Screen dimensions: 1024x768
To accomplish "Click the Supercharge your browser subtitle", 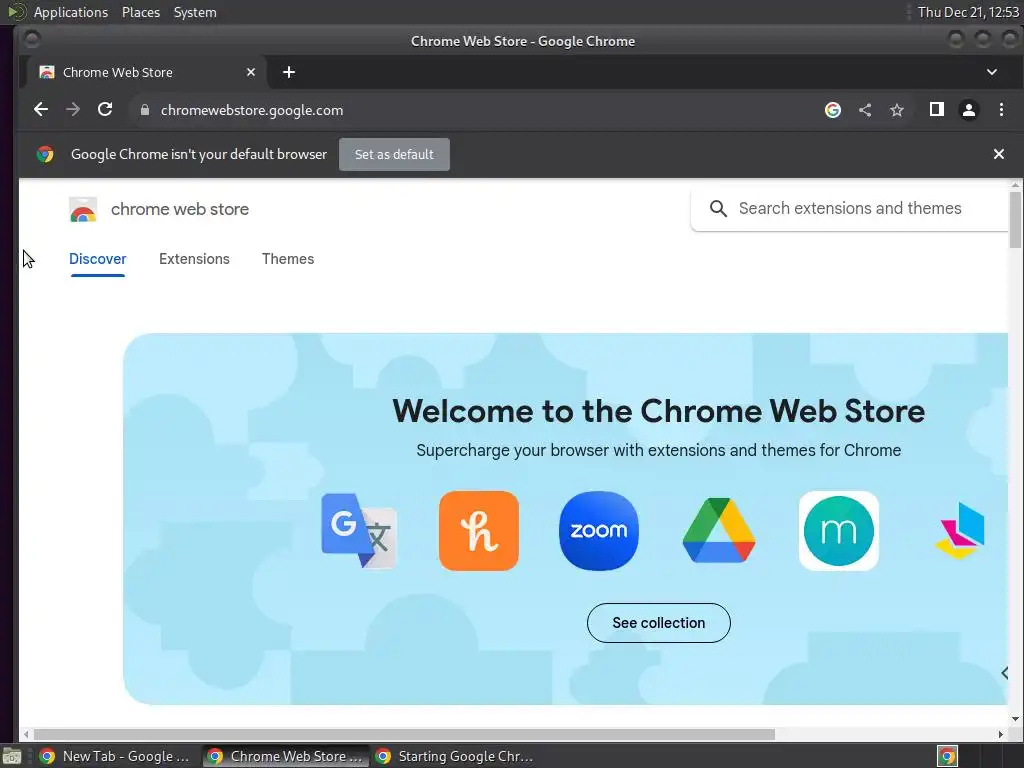I will (x=658, y=451).
